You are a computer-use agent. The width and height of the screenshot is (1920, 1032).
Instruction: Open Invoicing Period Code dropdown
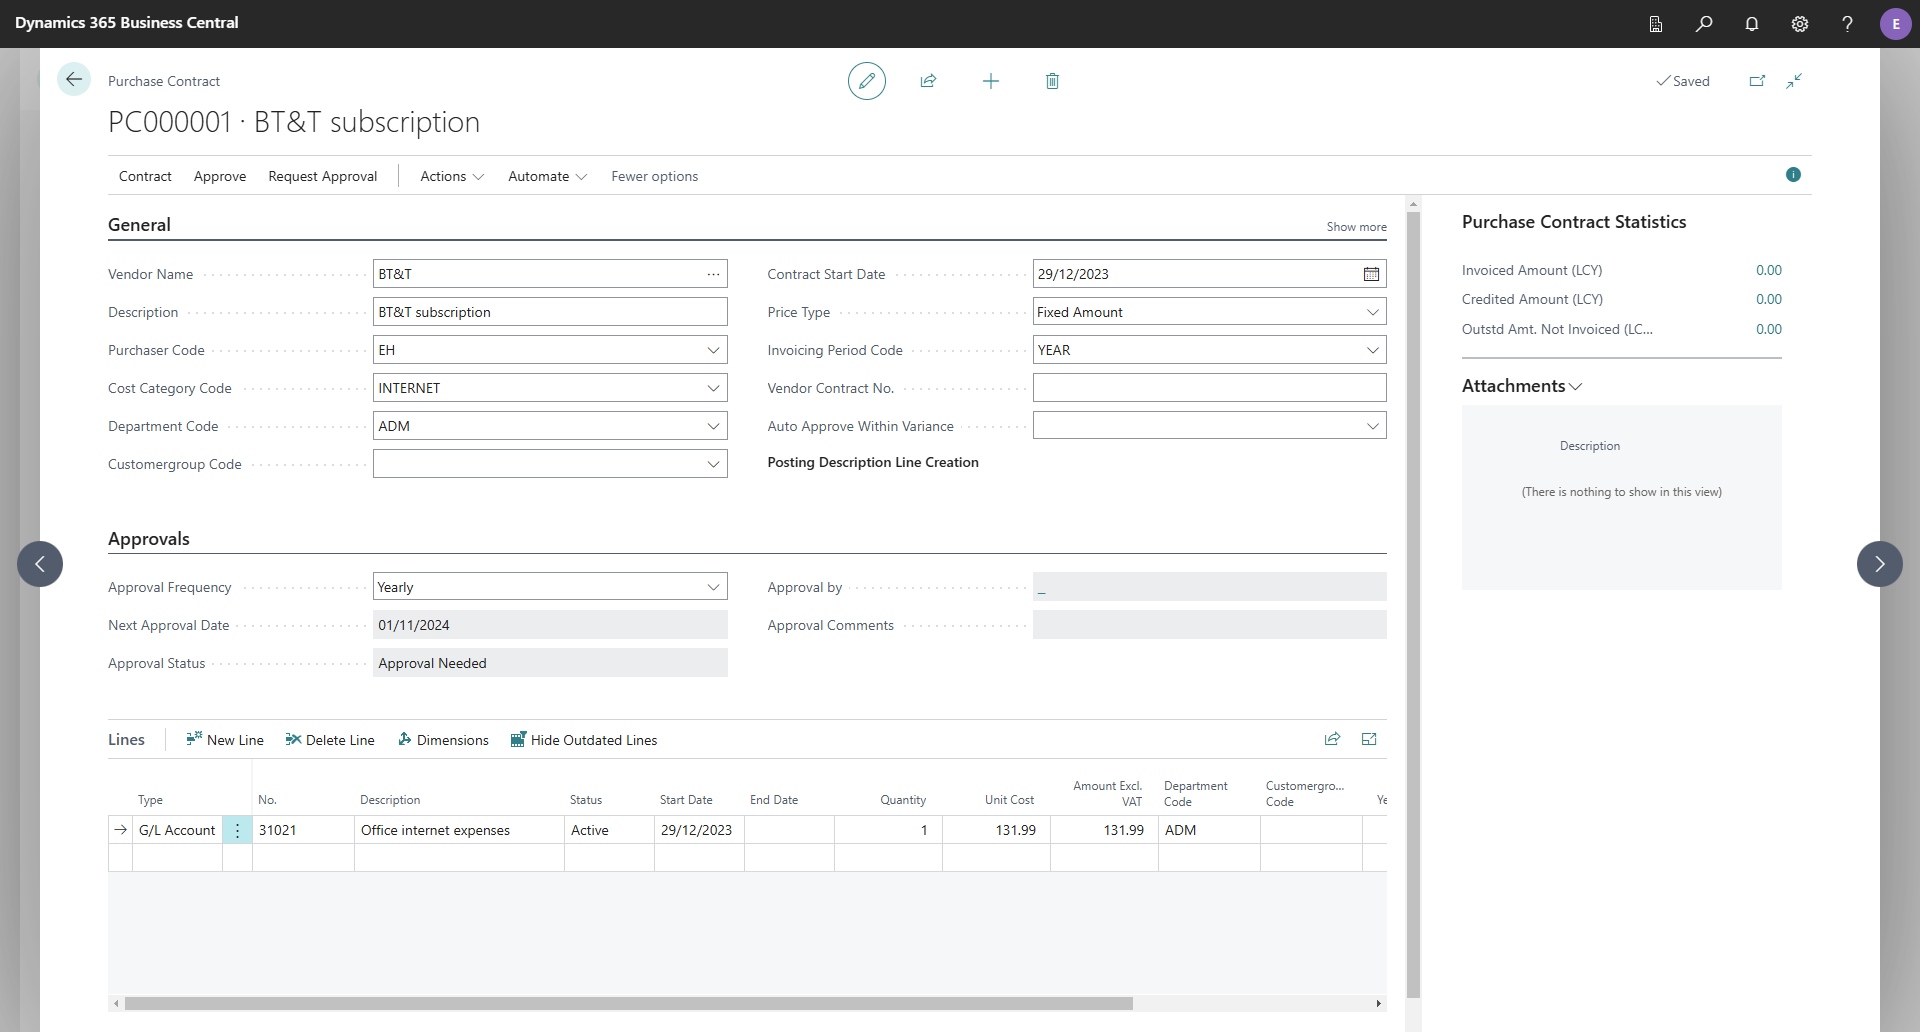[1373, 350]
